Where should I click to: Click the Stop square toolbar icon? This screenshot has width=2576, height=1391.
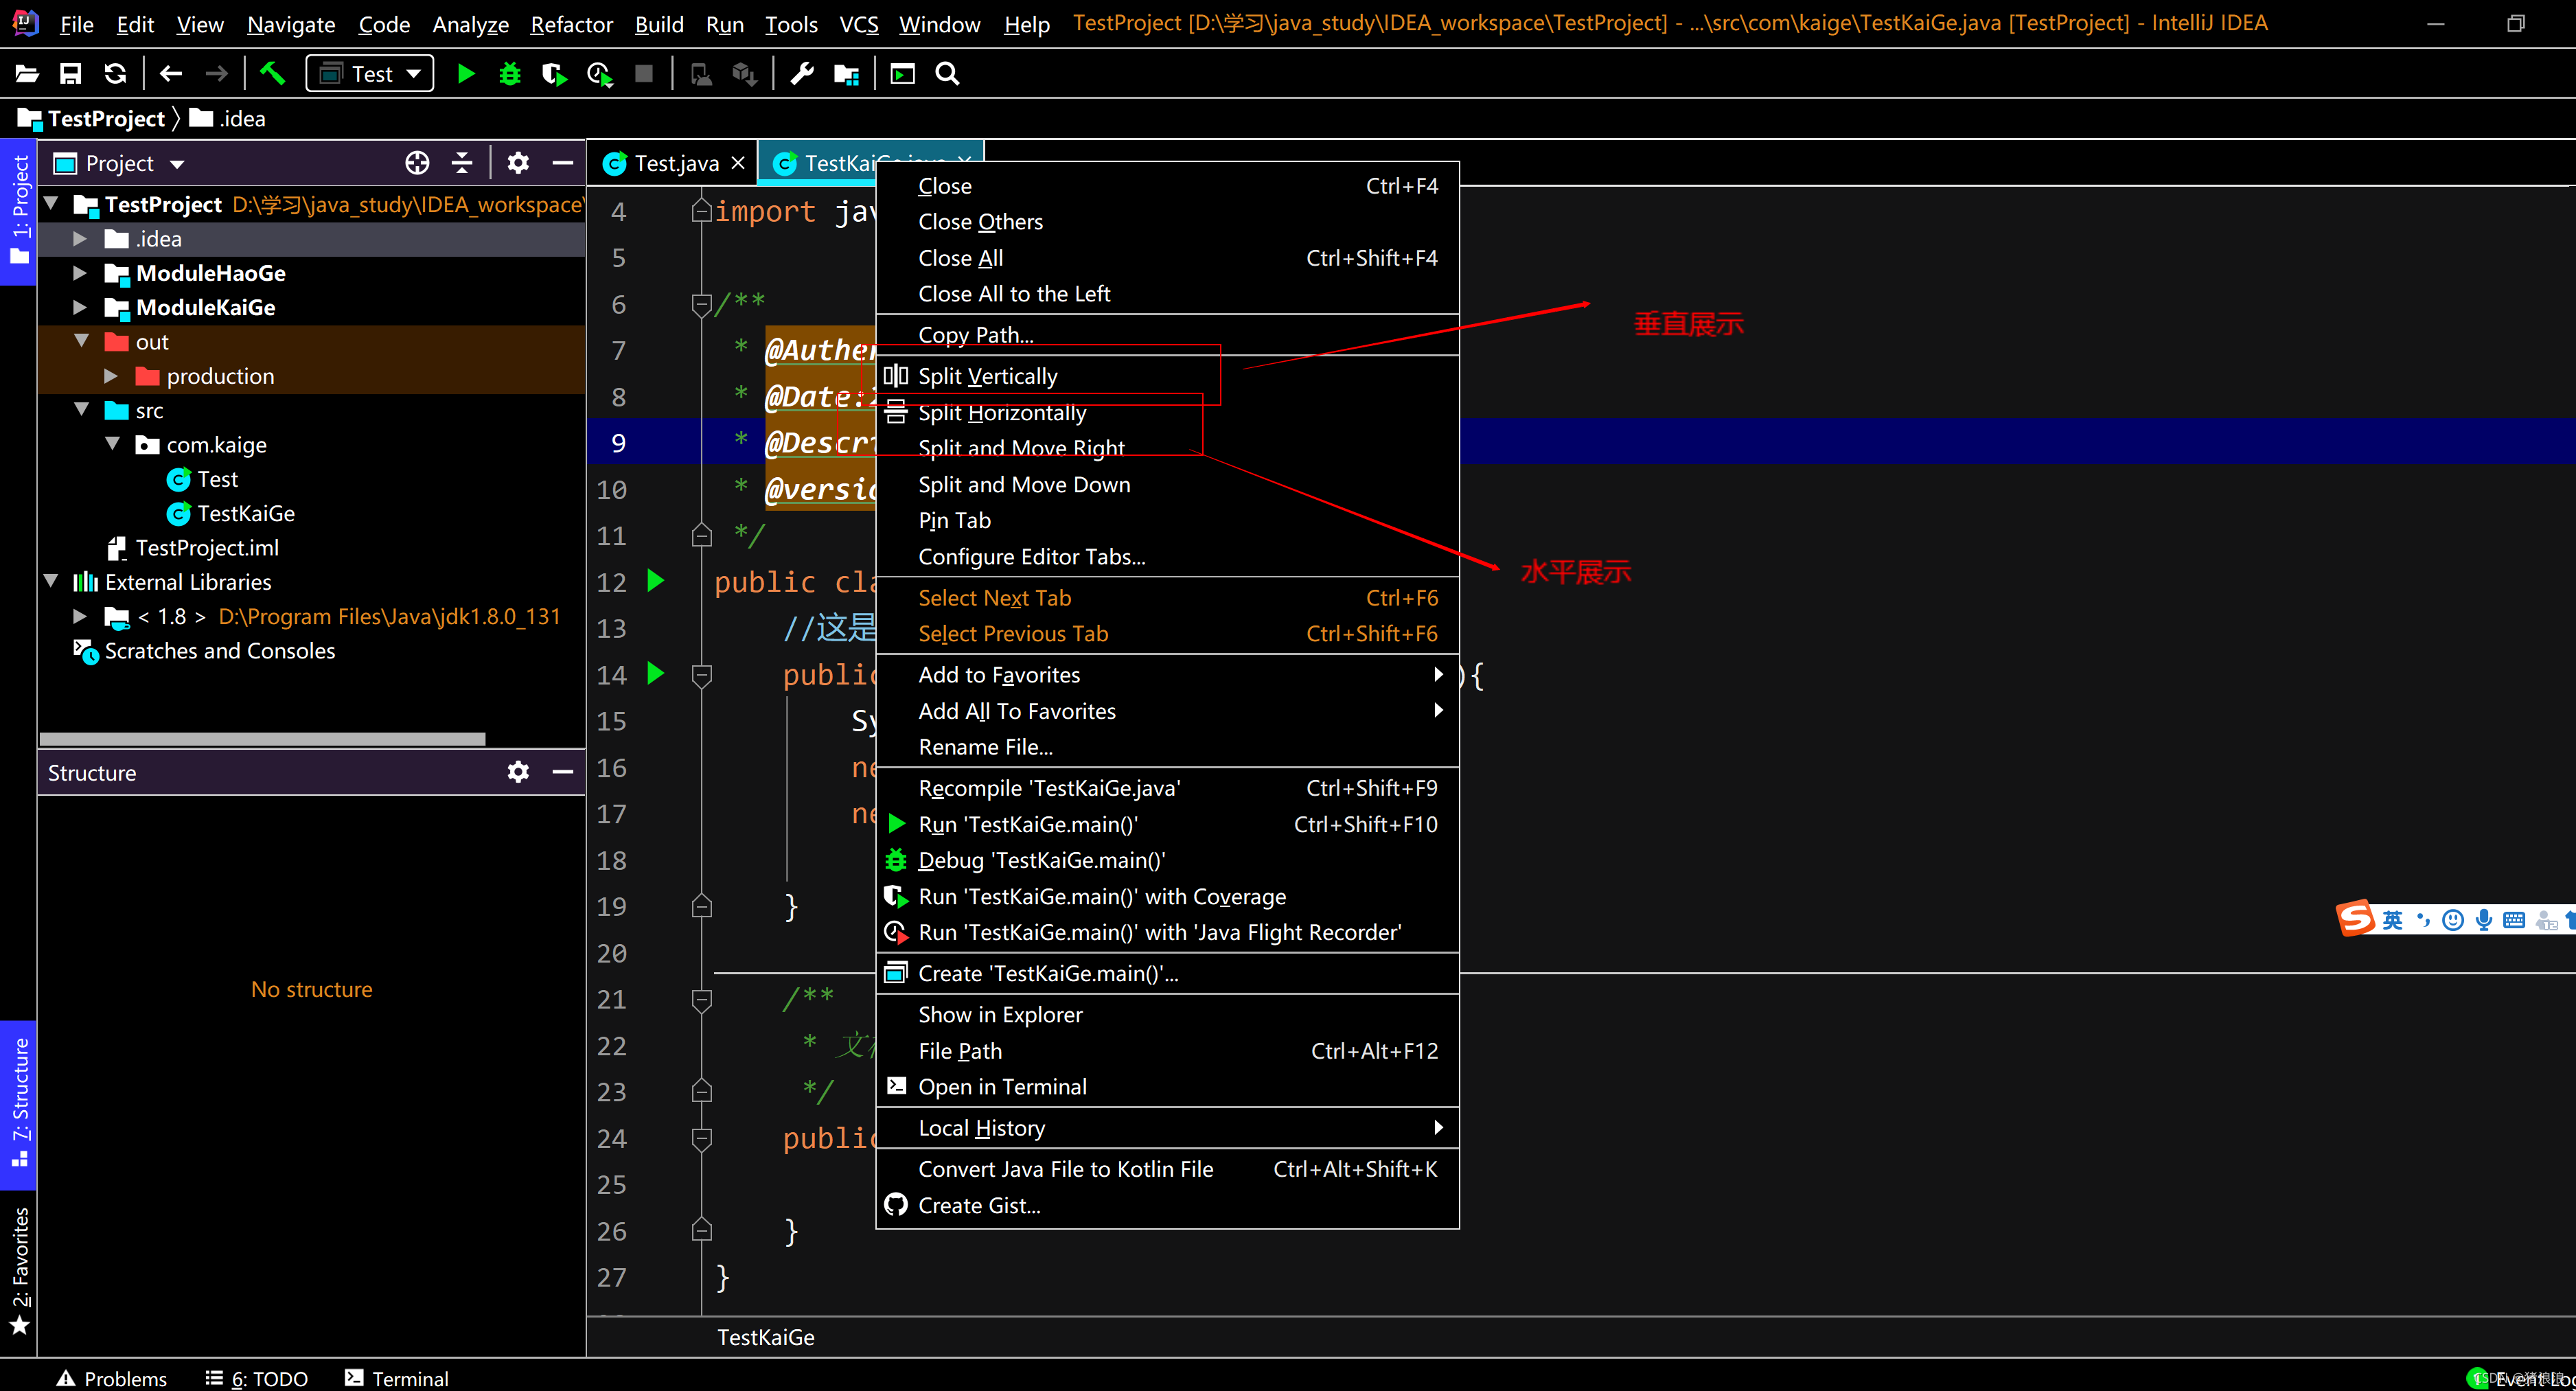[644, 74]
